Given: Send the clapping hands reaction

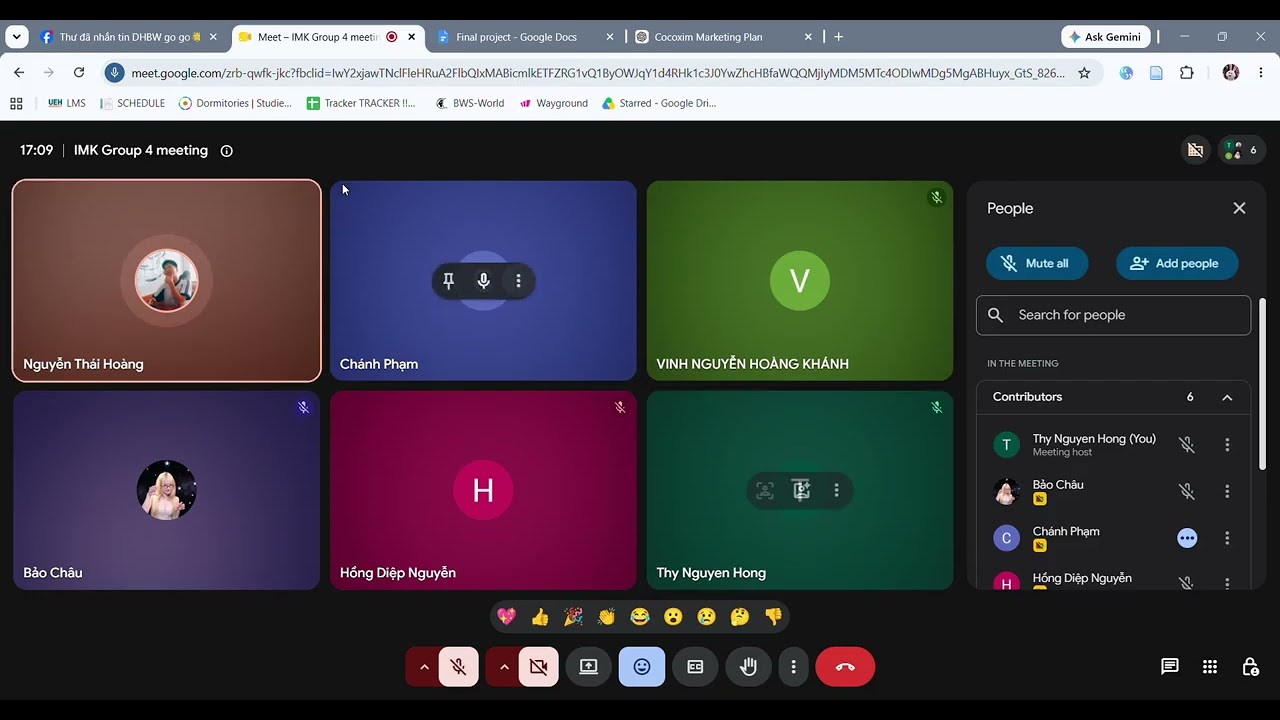Looking at the screenshot, I should (x=606, y=617).
